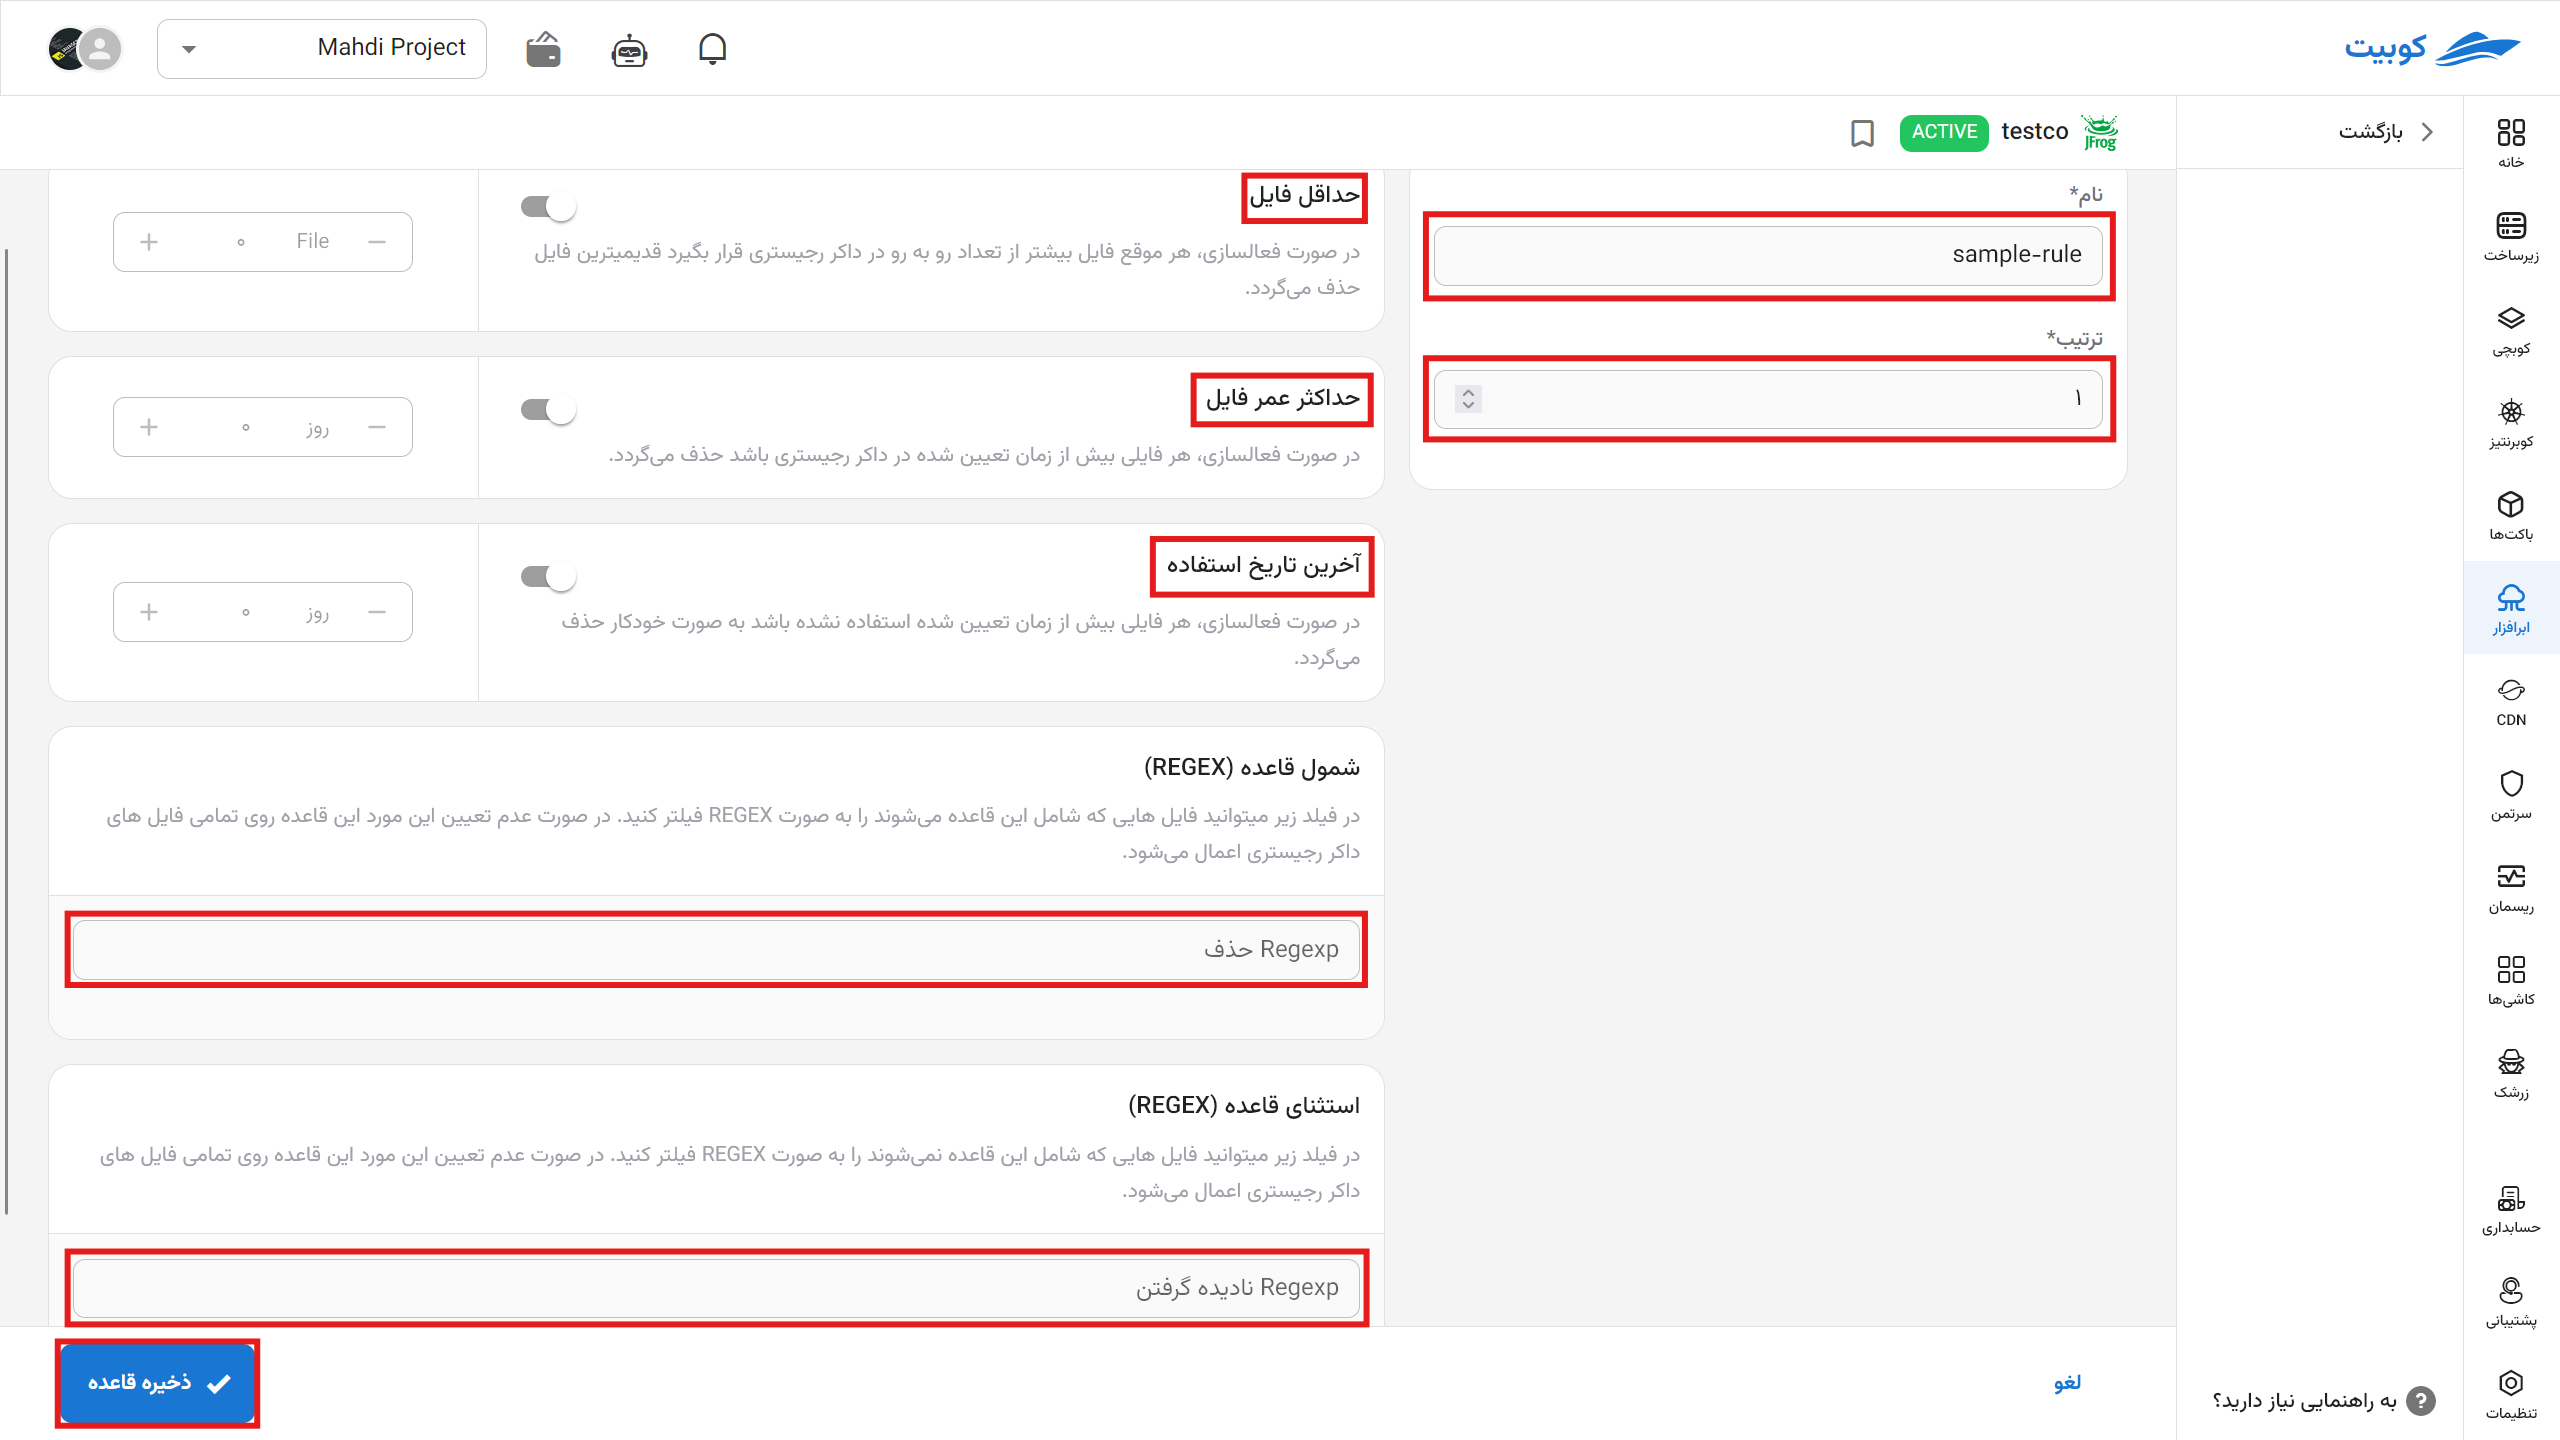This screenshot has height=1440, width=2560.
Task: Click the استثنای قاعده (REGEX) heading
Action: tap(1244, 1106)
